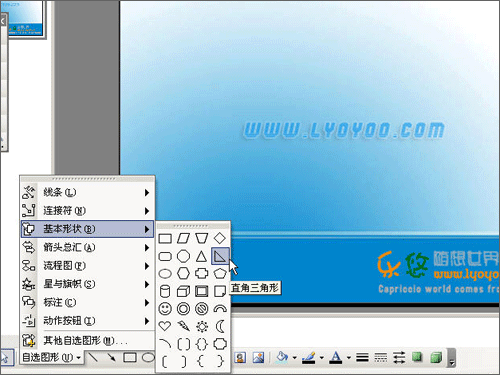
Task: Open the fill color dropdown arrow
Action: [294, 358]
